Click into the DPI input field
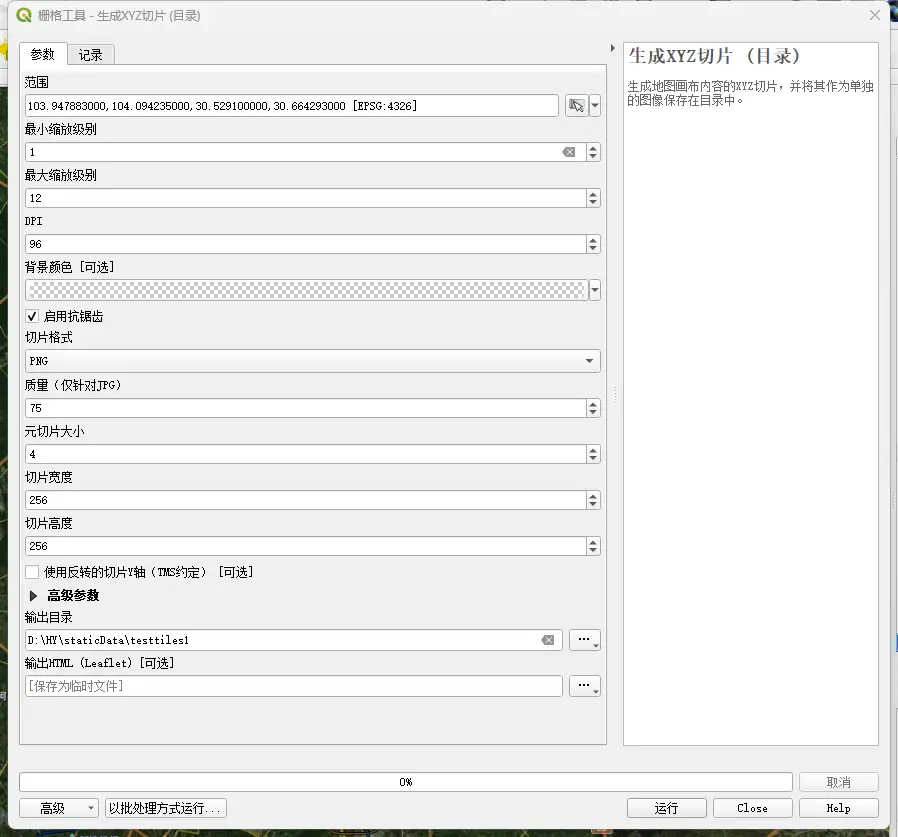Viewport: 898px width, 837px height. 300,244
